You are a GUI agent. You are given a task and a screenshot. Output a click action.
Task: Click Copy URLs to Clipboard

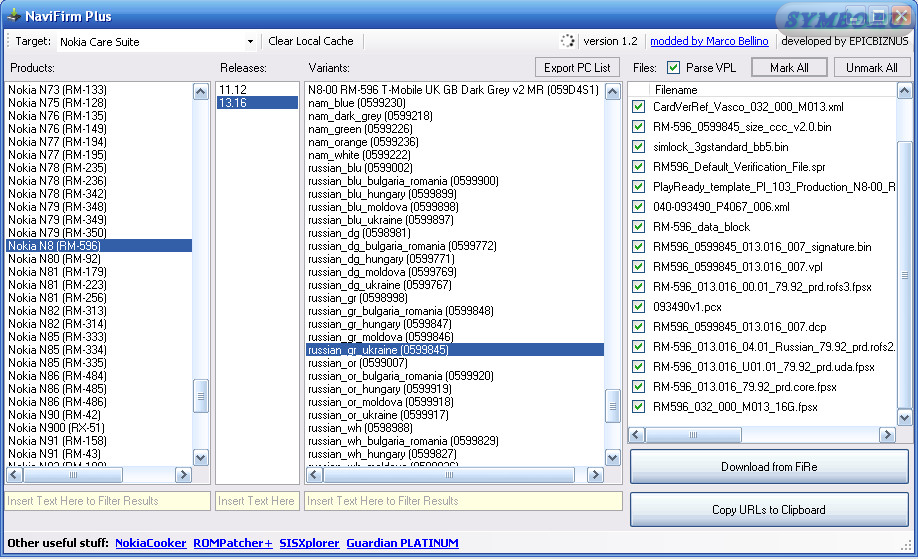point(768,510)
